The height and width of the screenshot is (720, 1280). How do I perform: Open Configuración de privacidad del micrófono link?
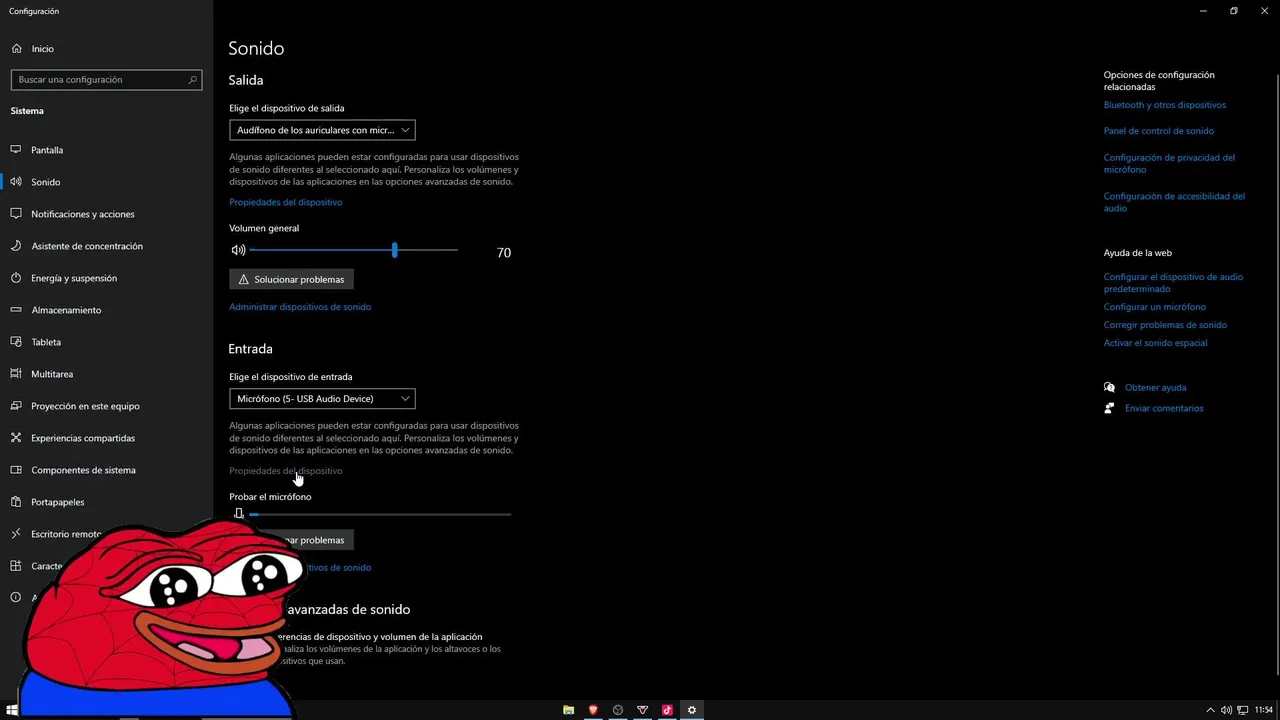click(1169, 164)
